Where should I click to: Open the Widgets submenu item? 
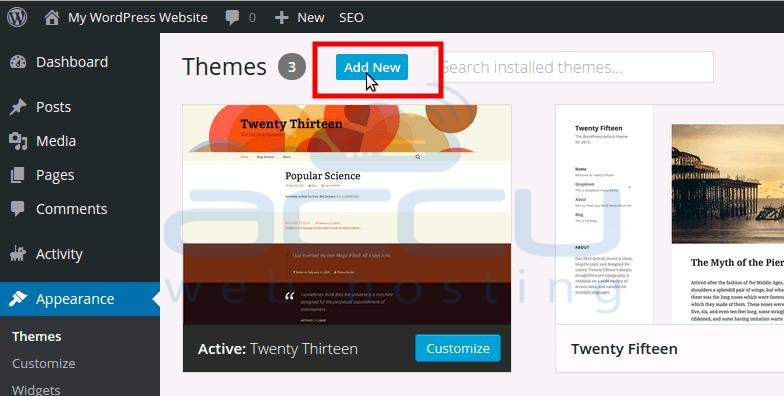[x=36, y=390]
